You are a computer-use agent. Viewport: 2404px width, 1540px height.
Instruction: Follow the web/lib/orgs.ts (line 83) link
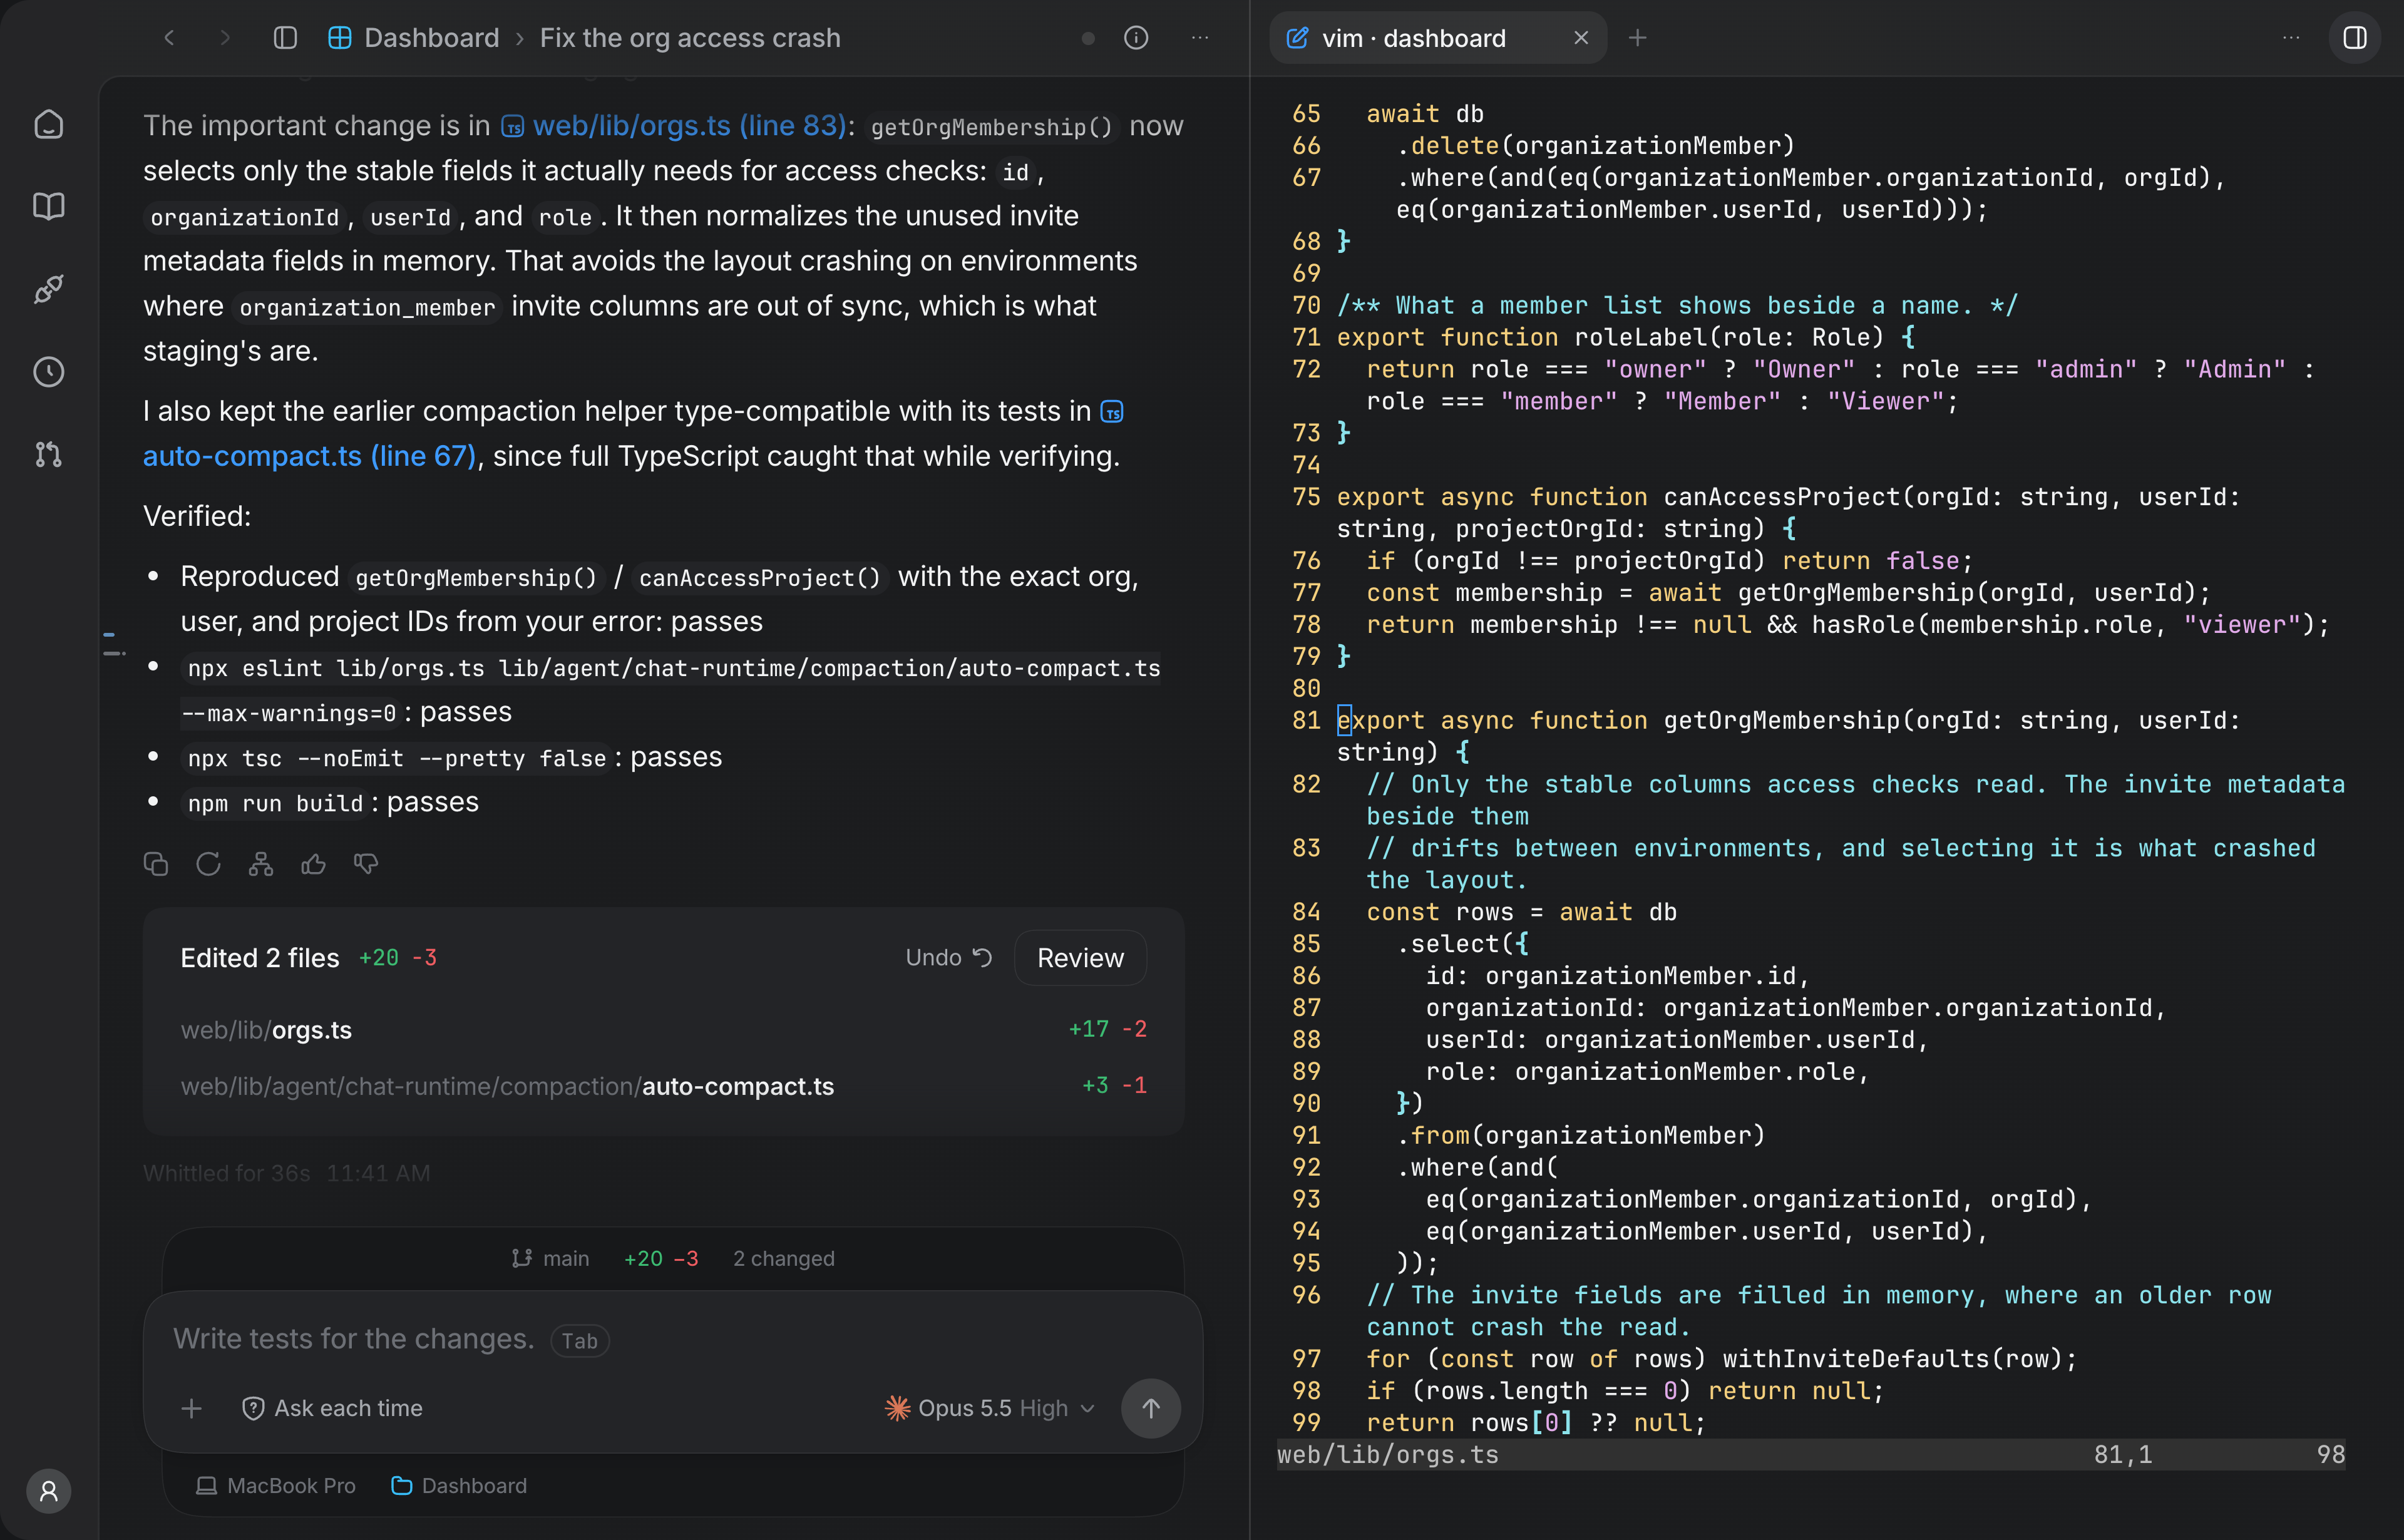(x=673, y=126)
